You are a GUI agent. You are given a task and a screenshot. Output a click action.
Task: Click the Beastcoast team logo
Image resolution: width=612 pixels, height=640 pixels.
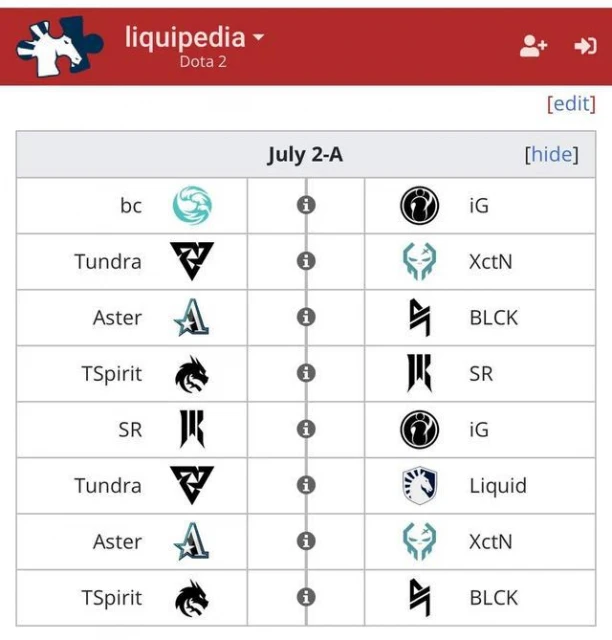[x=192, y=206]
